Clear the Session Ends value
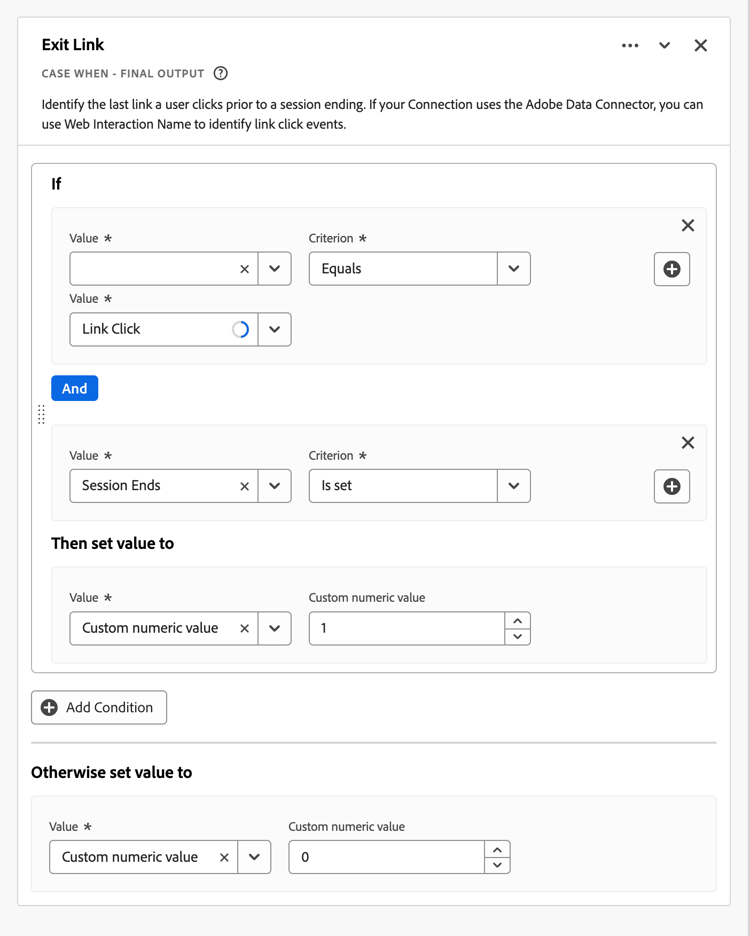 (x=244, y=487)
